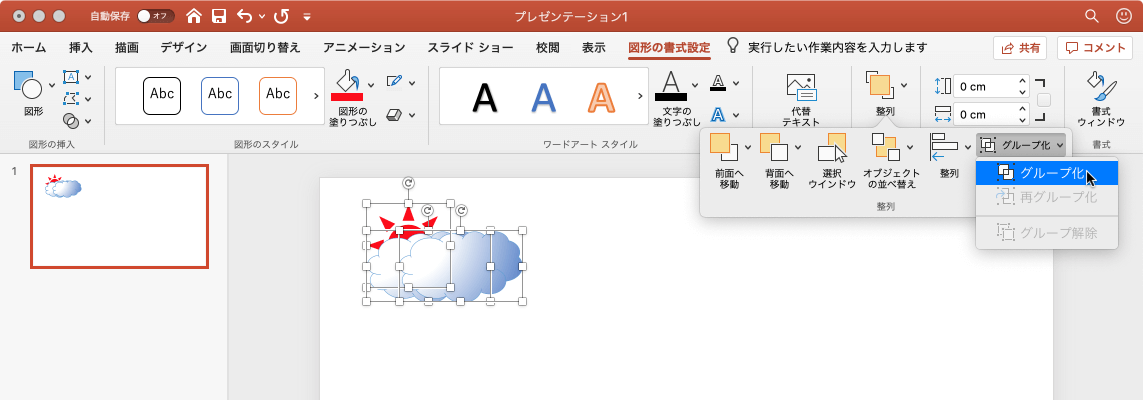The width and height of the screenshot is (1143, 400).
Task: Switch to the デザイン tab
Action: coord(184,48)
